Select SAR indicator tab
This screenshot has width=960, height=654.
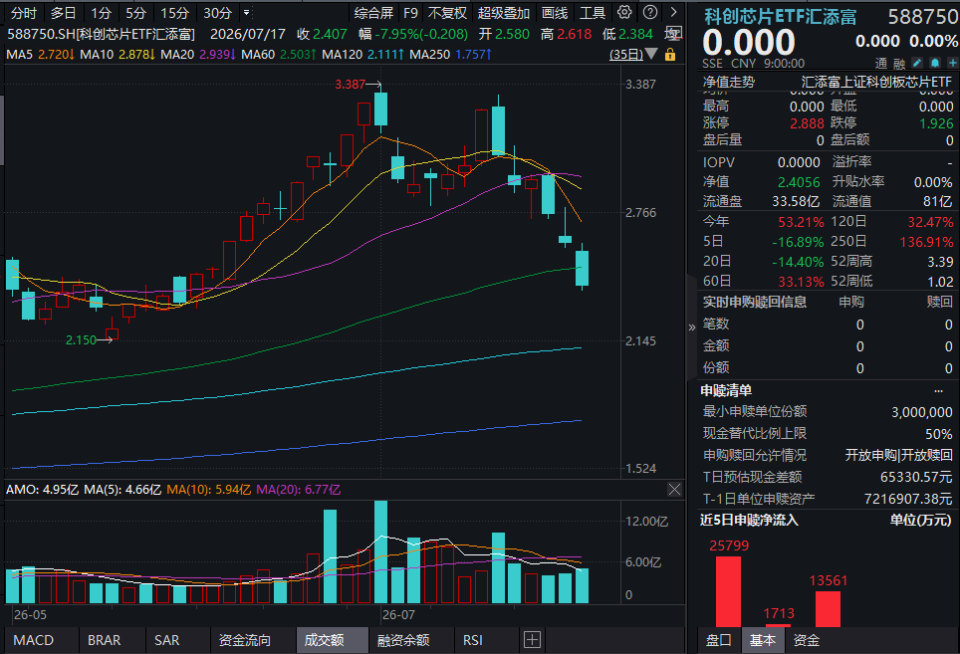[x=167, y=640]
